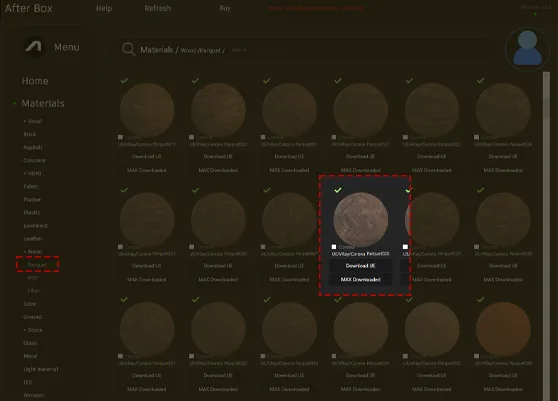Expand the HDRI category
Screen dimensions: 558x401
pos(32,173)
